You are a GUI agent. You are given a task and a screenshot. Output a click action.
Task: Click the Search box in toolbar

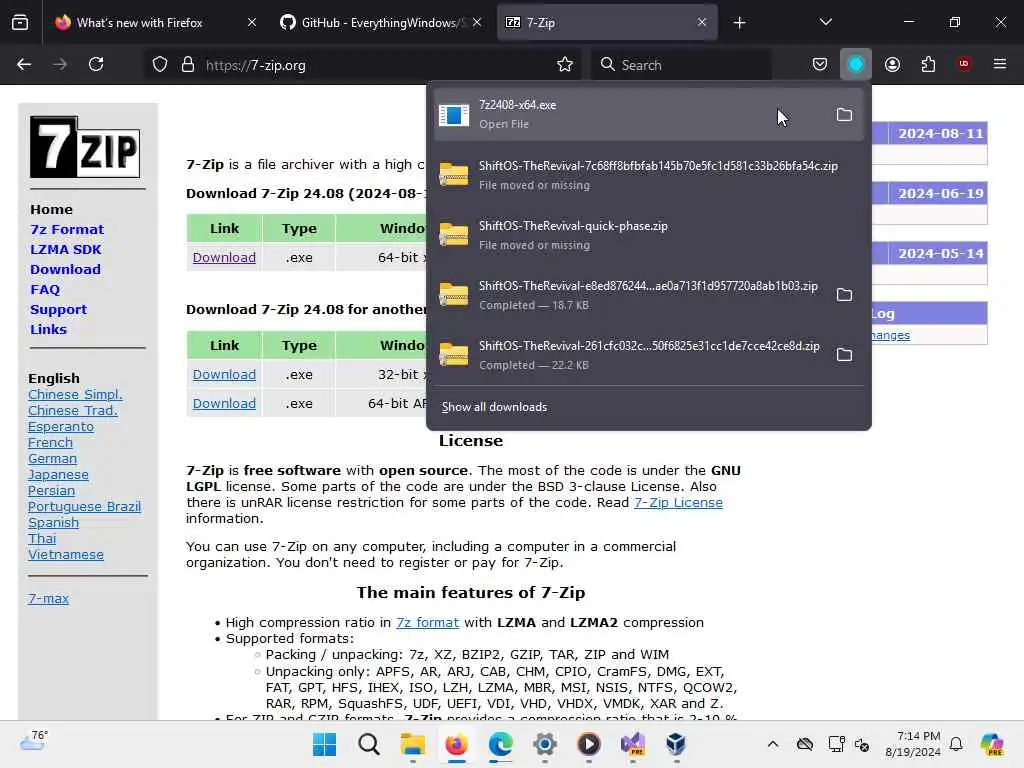coord(682,65)
